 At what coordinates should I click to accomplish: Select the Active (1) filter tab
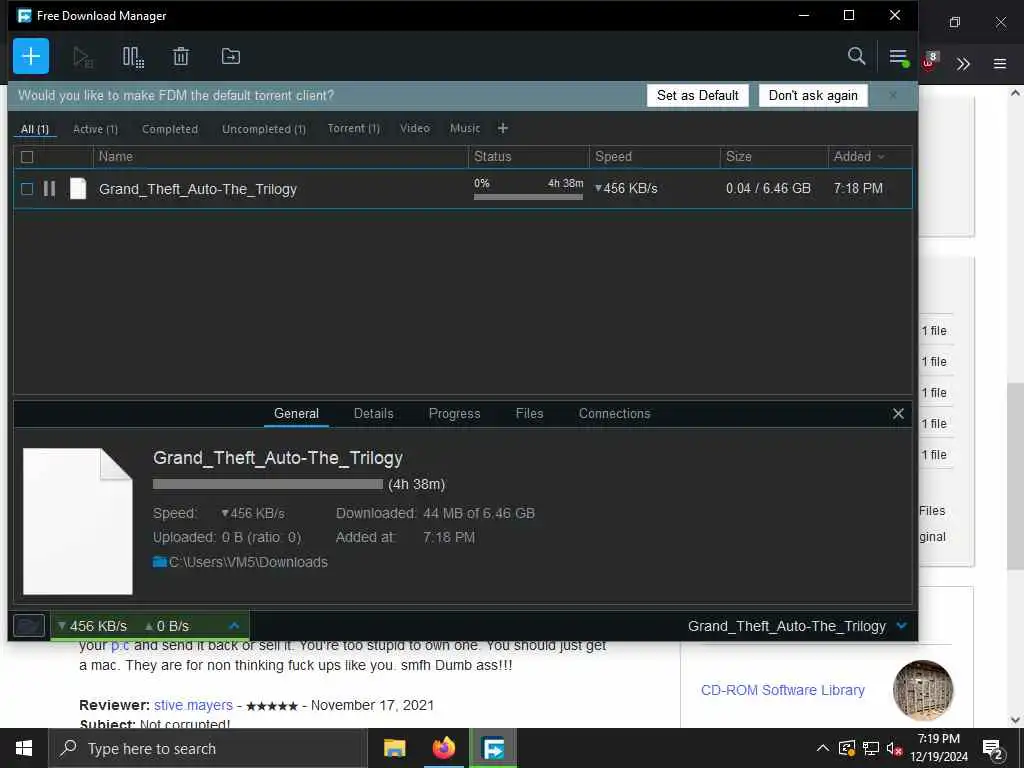pyautogui.click(x=95, y=129)
